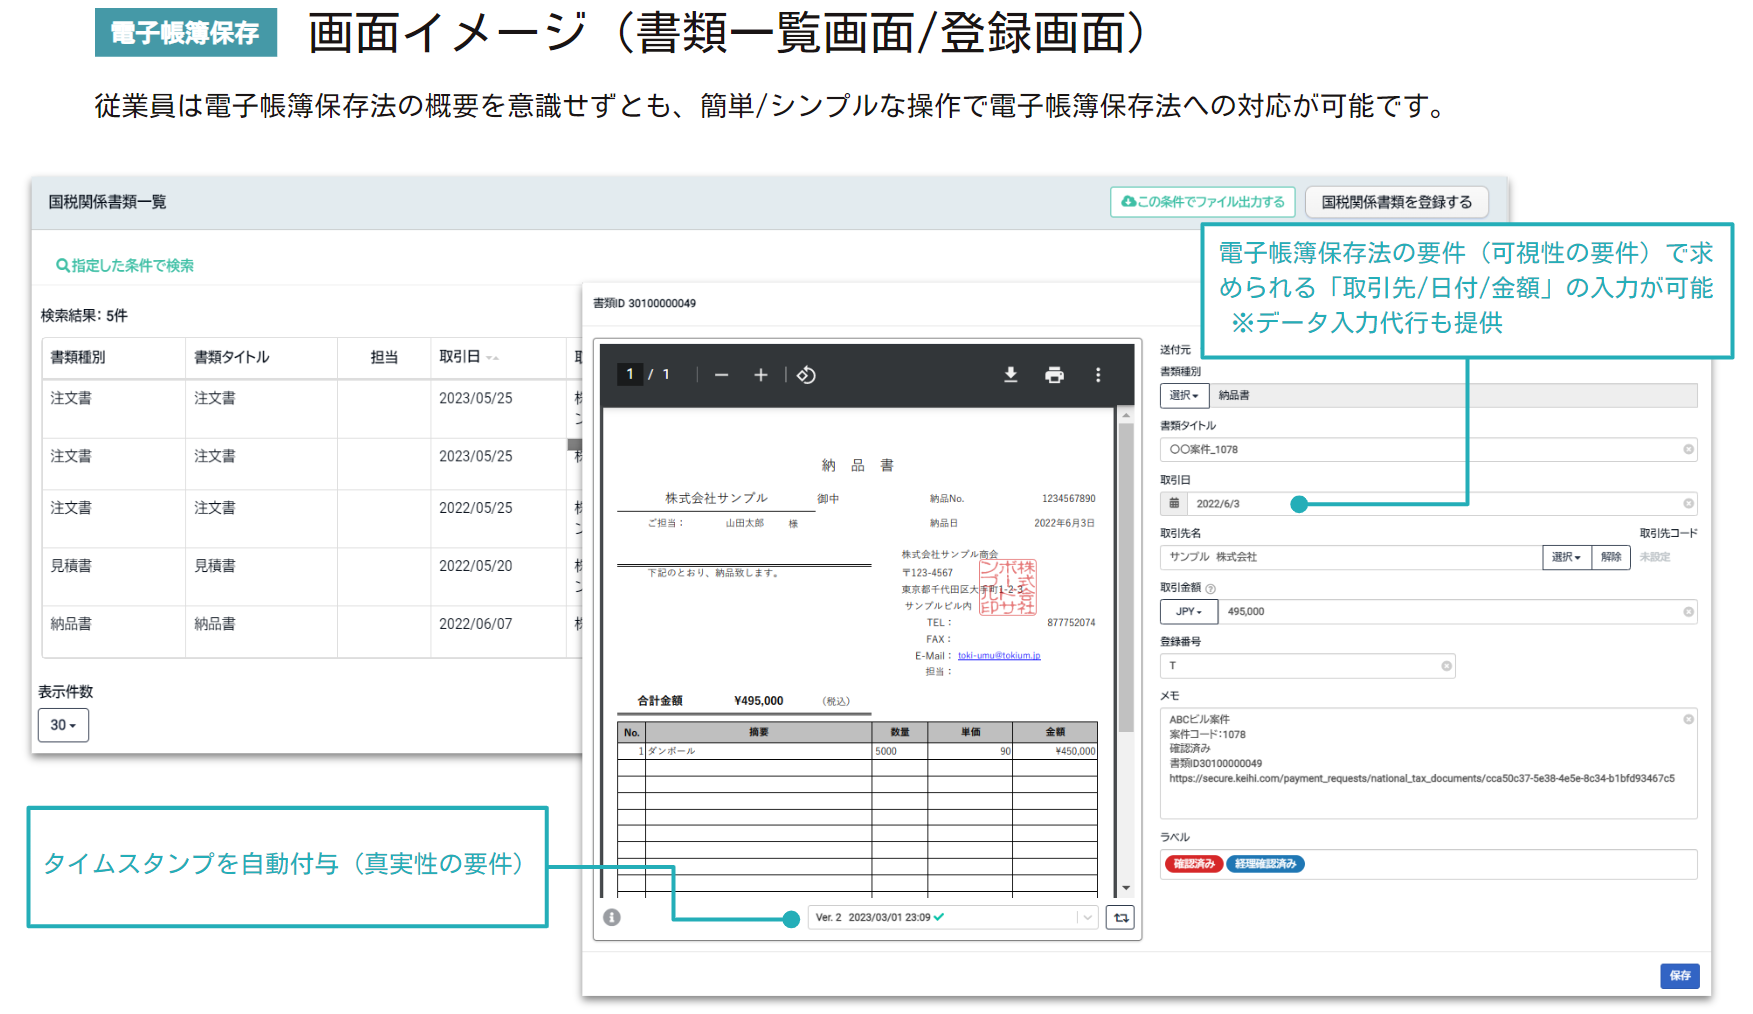Clear the 書類タイトル field with its x icon
1753x1014 pixels.
1688,450
